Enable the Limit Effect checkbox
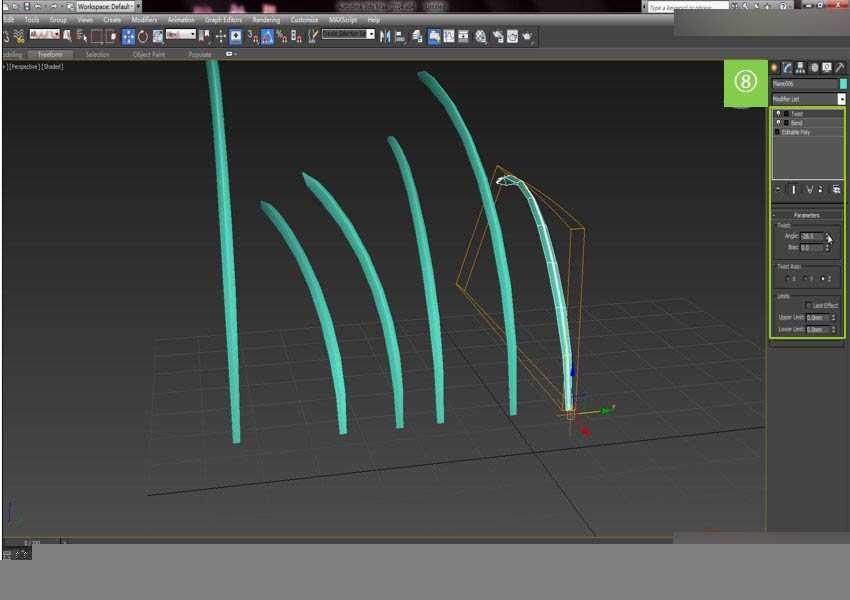Screen dimensions: 850x600 pyautogui.click(x=808, y=305)
